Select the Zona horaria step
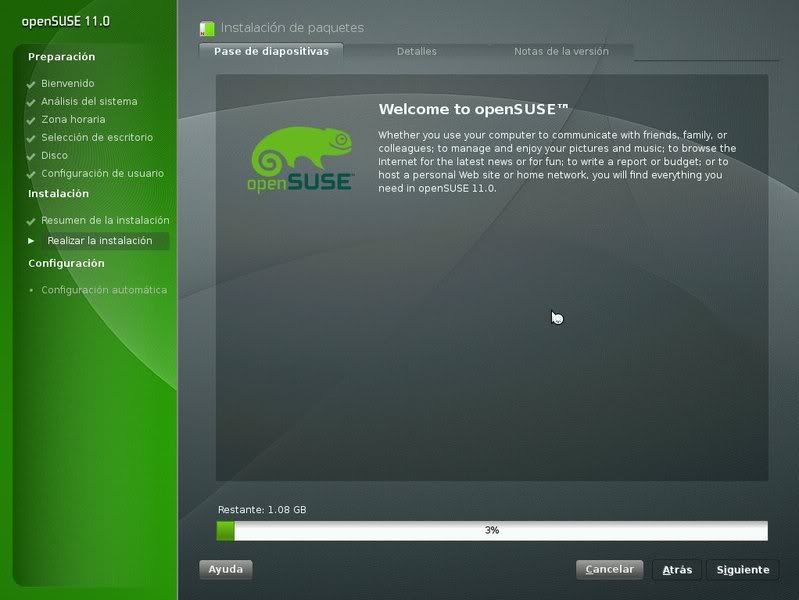Image resolution: width=799 pixels, height=600 pixels. (x=73, y=119)
